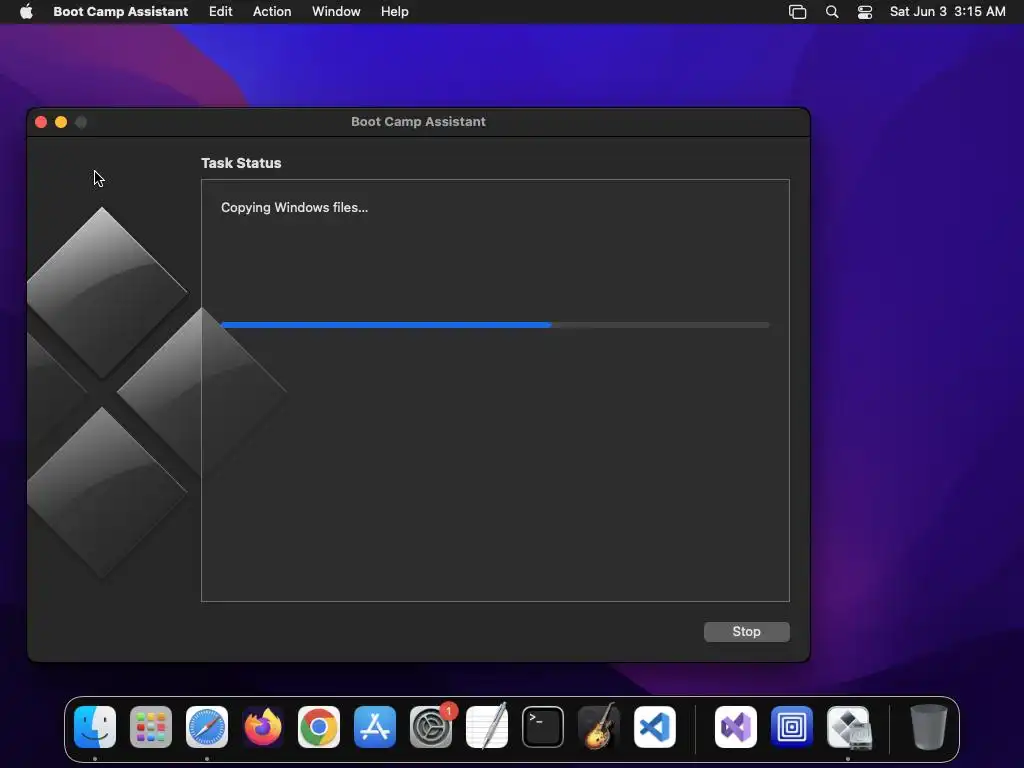Click the Task Status heading
This screenshot has height=768, width=1024.
[x=241, y=163]
